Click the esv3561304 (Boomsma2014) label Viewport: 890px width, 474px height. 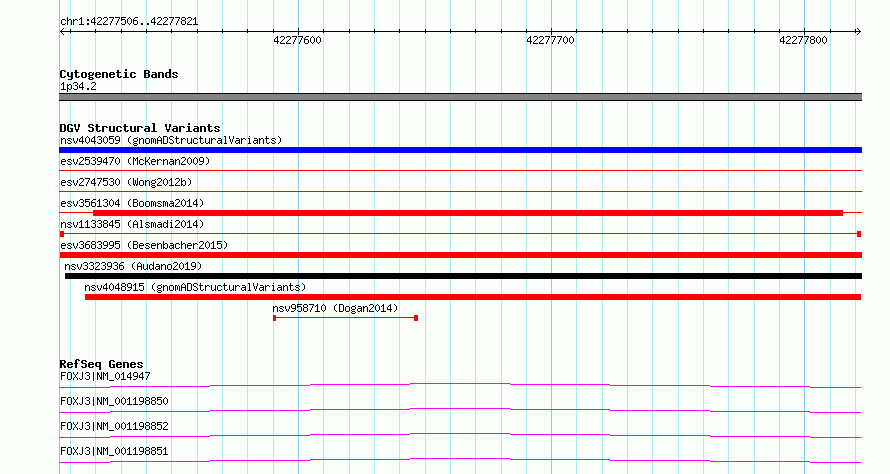coord(132,203)
